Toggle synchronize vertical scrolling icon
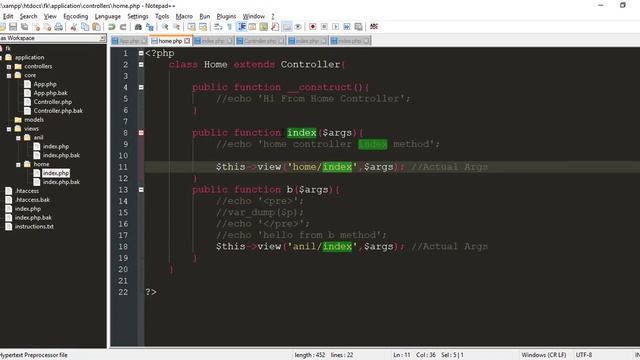 (x=191, y=27)
